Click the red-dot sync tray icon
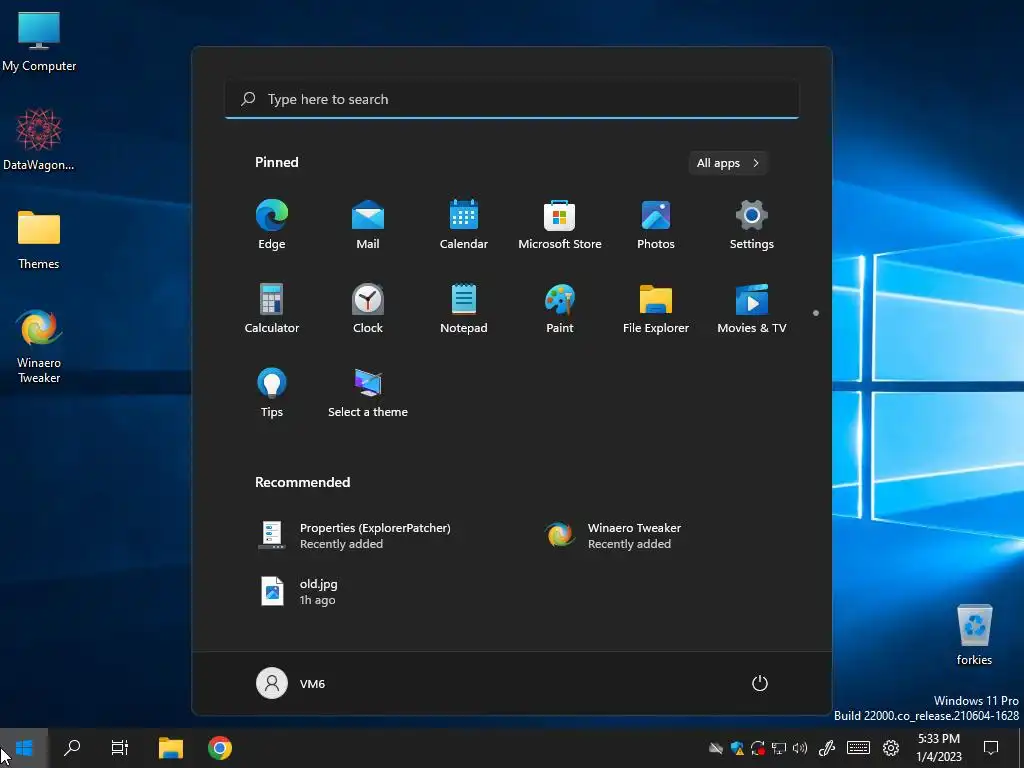The image size is (1024, 768). coord(758,748)
